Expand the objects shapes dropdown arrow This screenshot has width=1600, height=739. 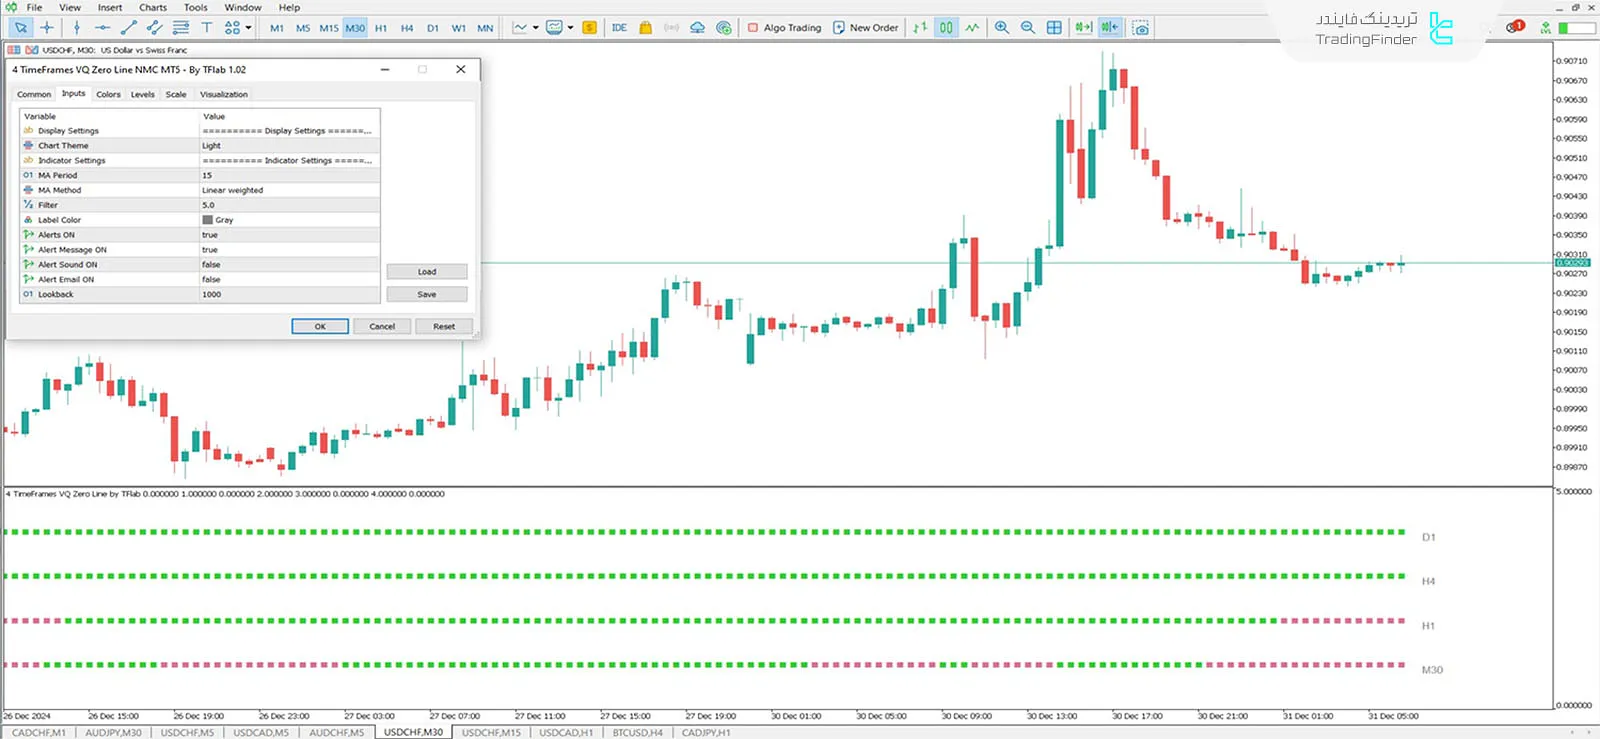point(248,28)
